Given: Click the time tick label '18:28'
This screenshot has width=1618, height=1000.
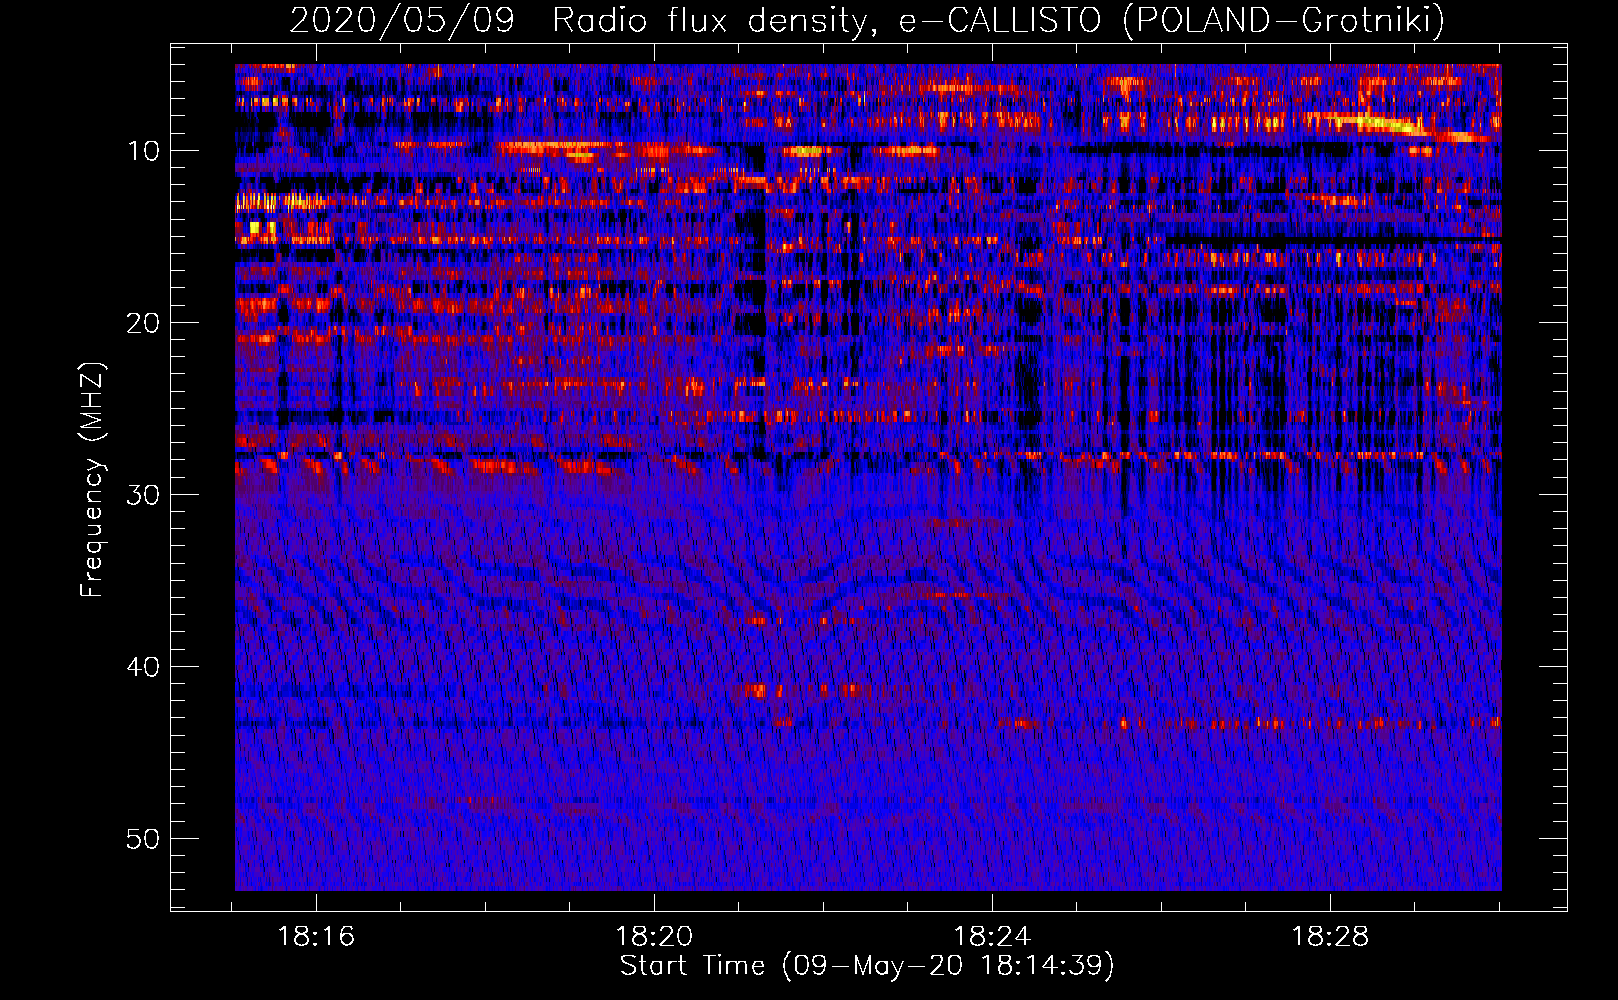Looking at the screenshot, I should click(x=1330, y=937).
